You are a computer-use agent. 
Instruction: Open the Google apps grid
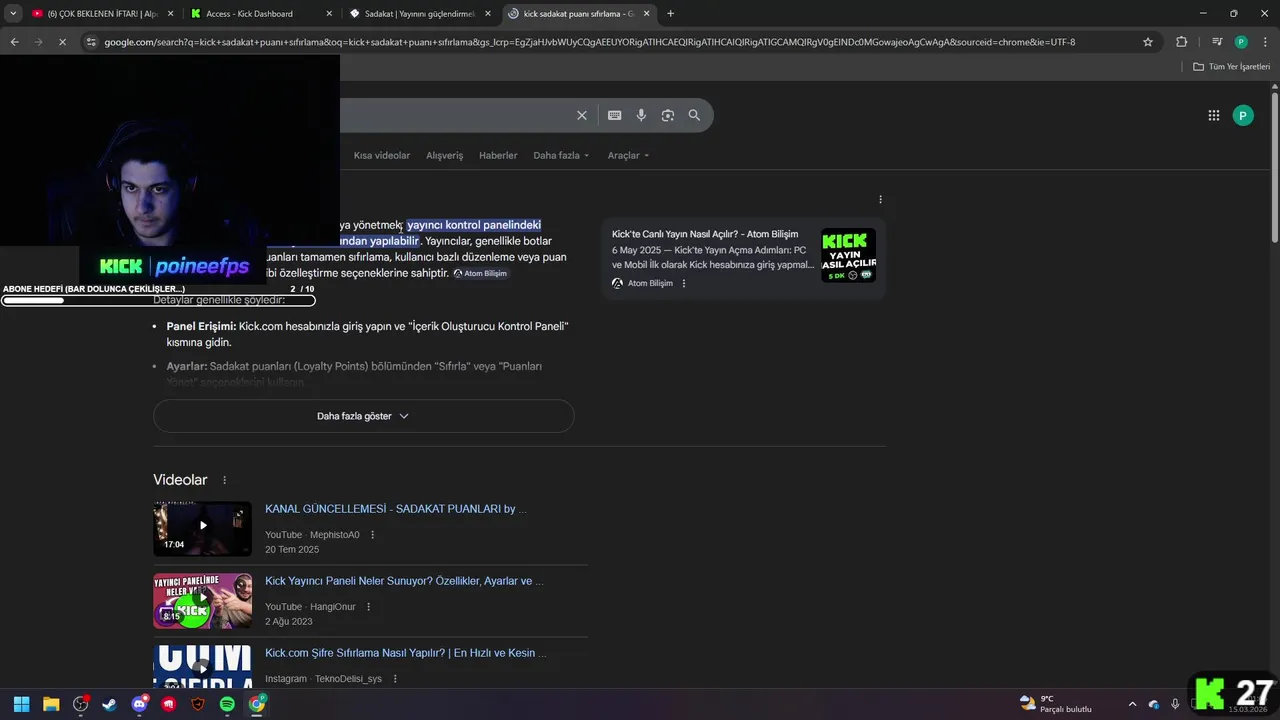click(1213, 115)
